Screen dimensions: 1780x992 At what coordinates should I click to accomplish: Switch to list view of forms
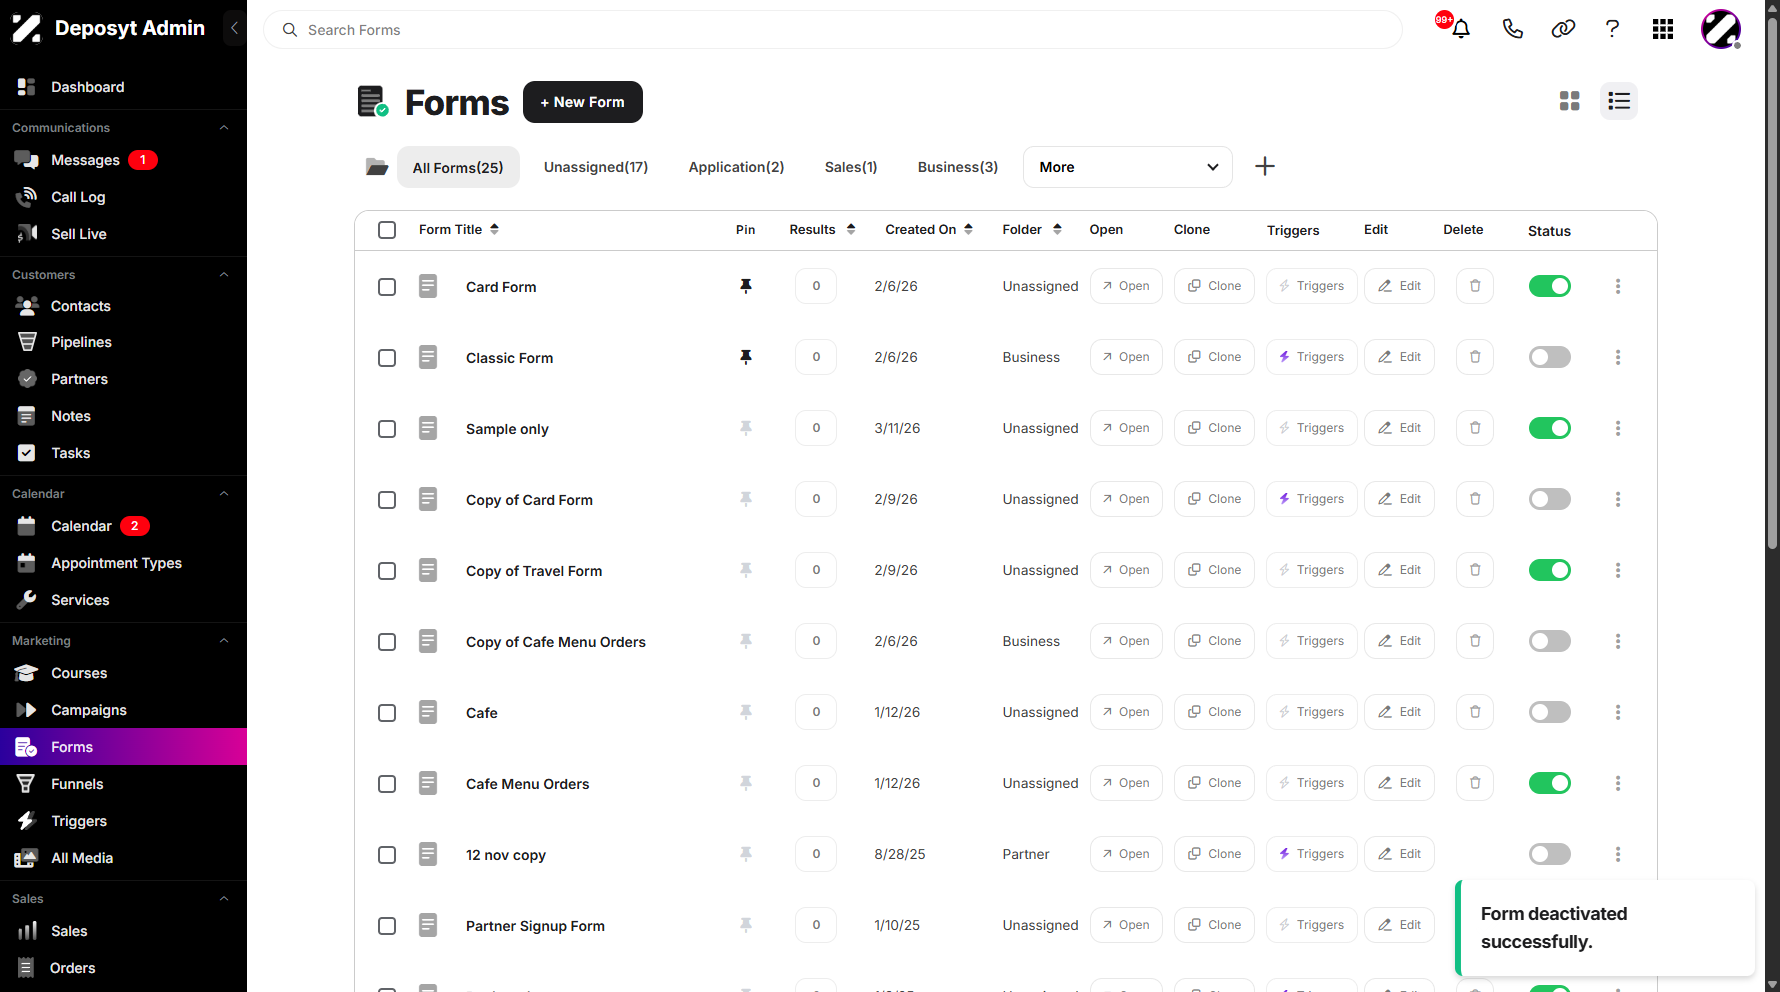click(1619, 101)
